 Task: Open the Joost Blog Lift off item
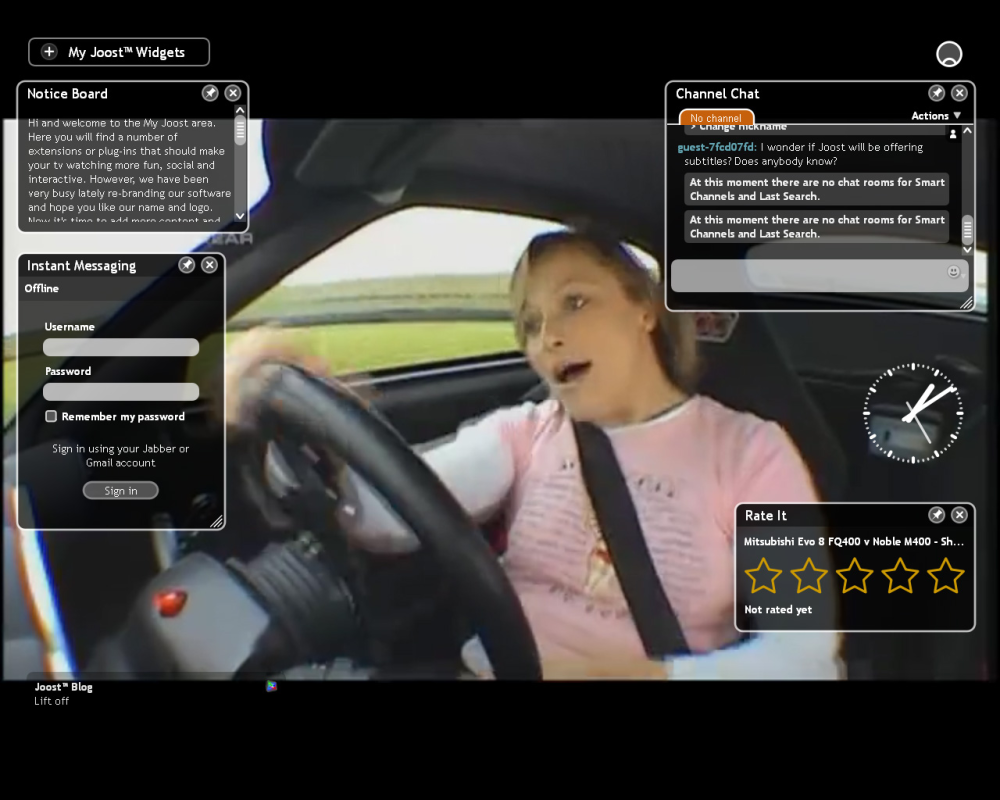tap(64, 693)
